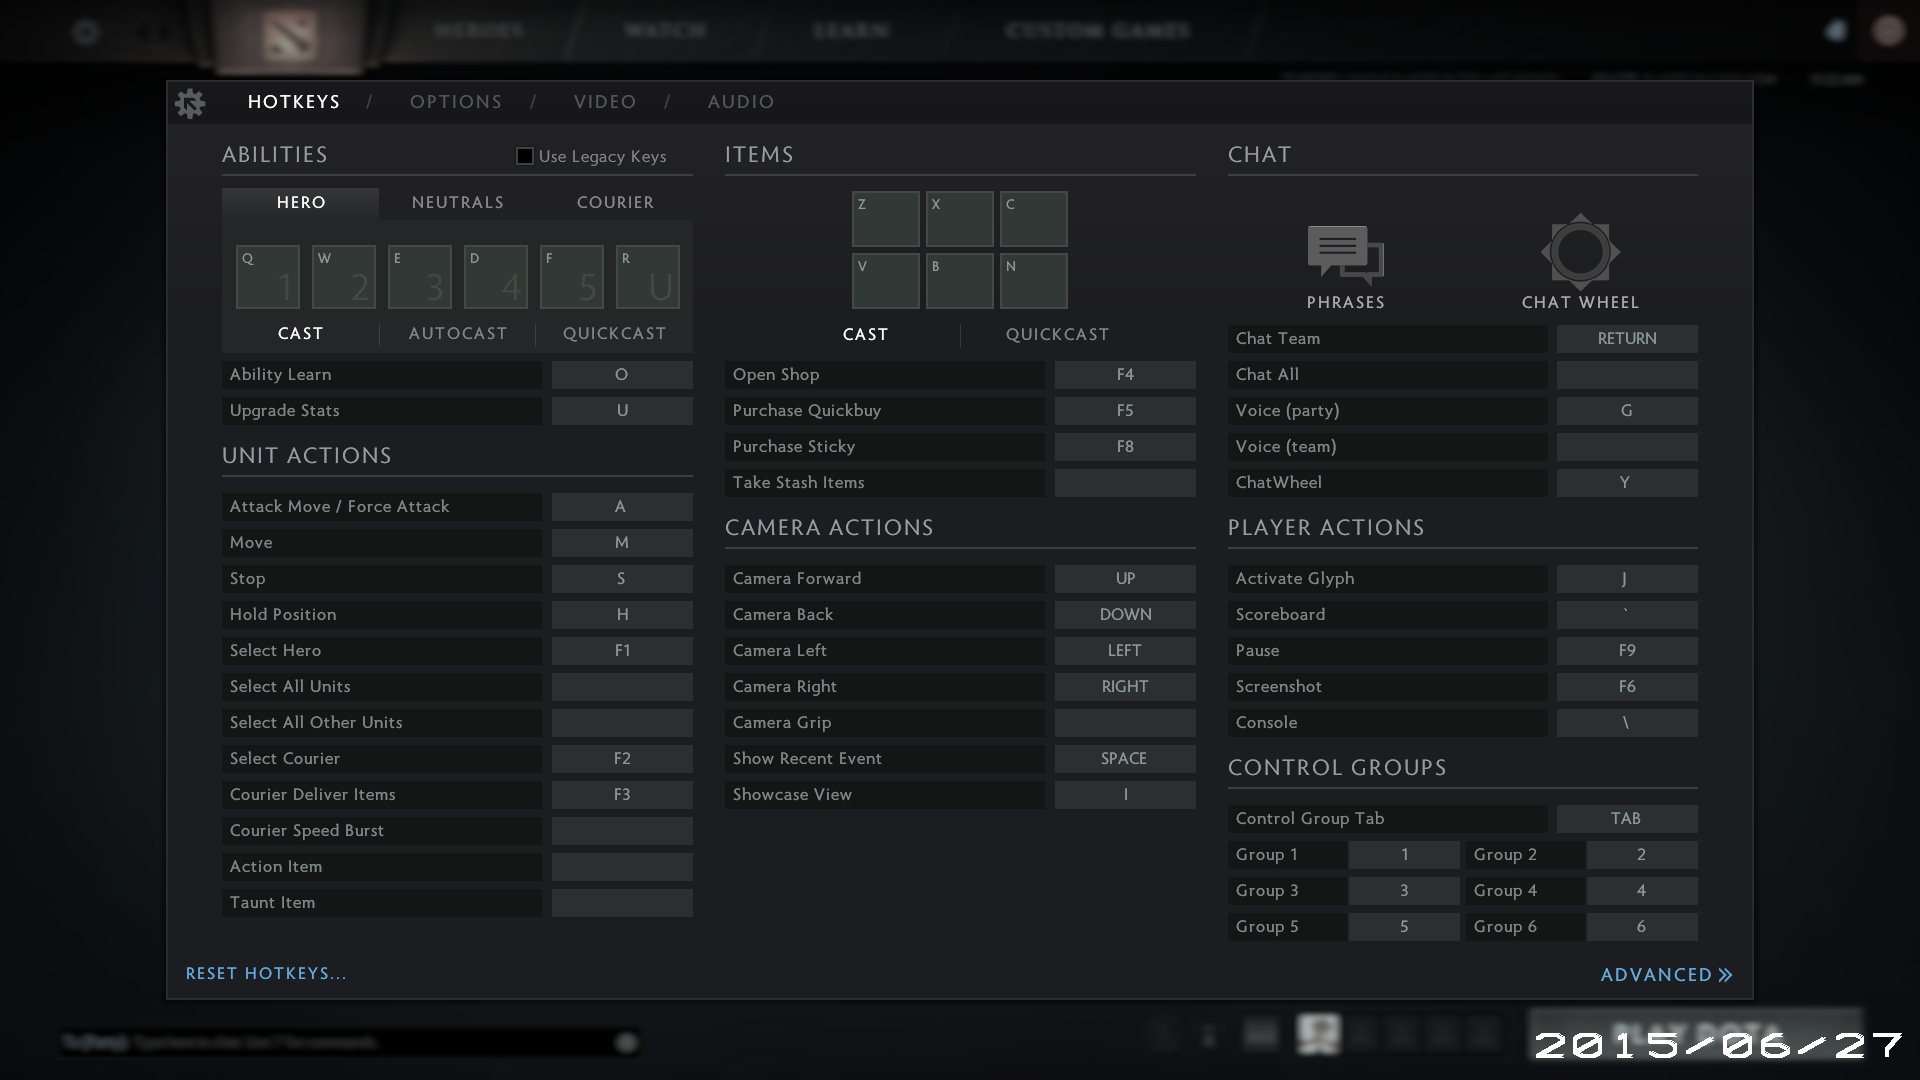Rebind Show Recent Event key SPACE

[x=1125, y=759]
